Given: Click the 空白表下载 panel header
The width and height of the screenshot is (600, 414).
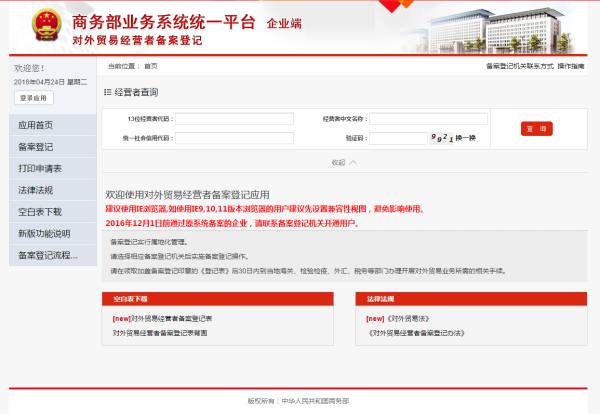Looking at the screenshot, I should (218, 299).
